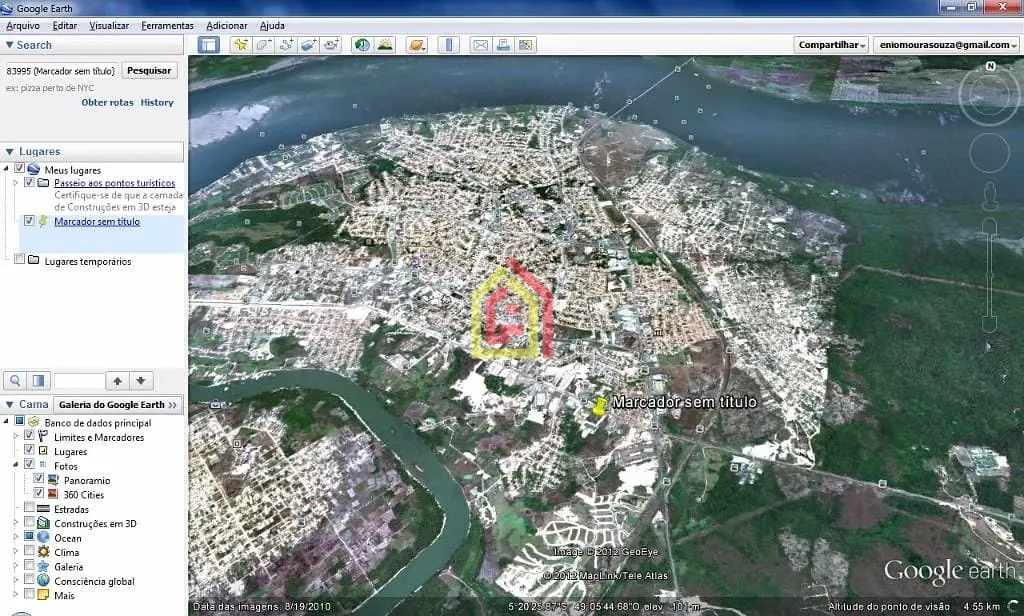The image size is (1024, 616).
Task: Move the selected place down with arrow
Action: pyautogui.click(x=140, y=380)
